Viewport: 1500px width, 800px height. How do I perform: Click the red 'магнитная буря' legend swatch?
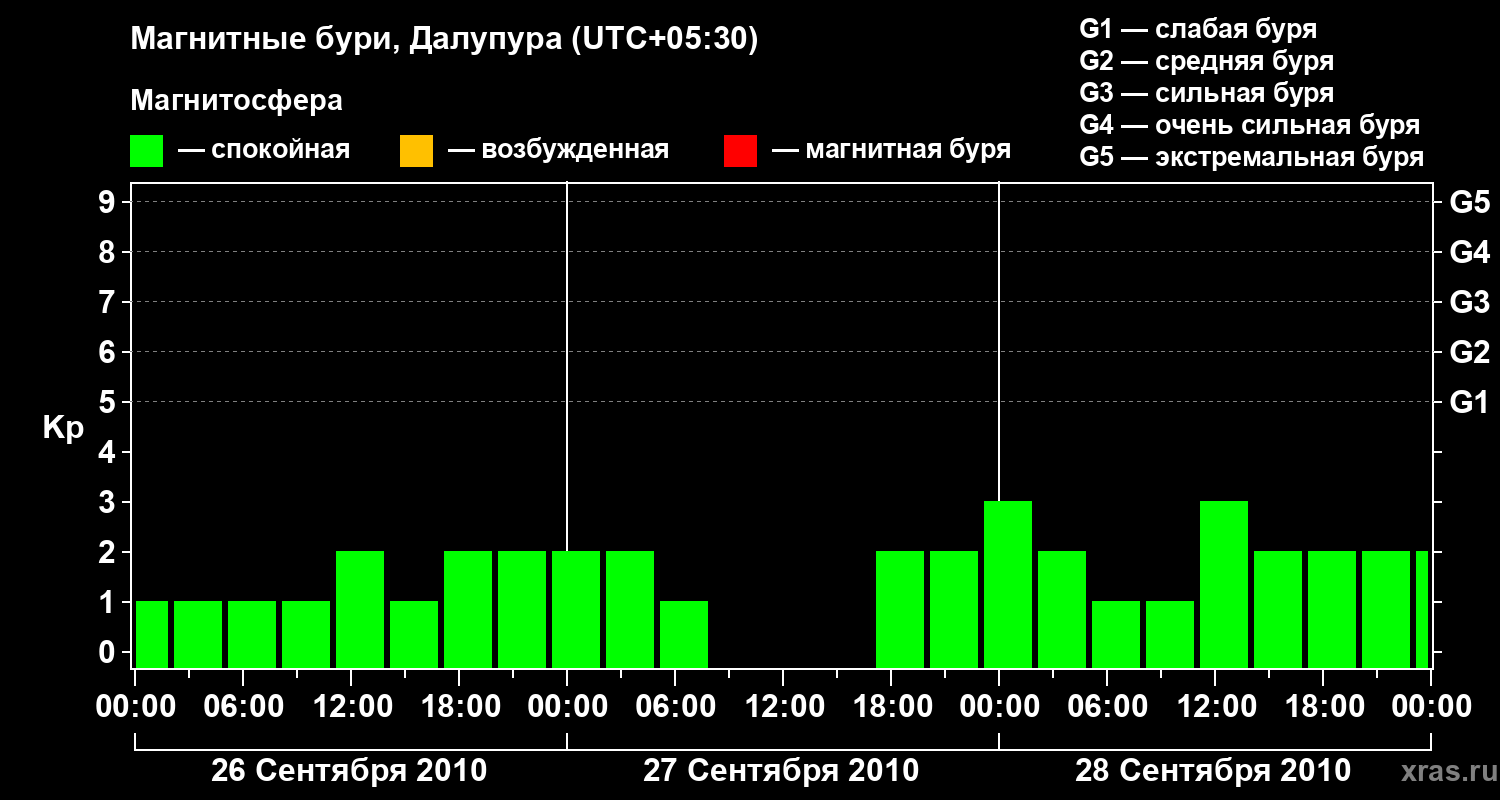(740, 151)
